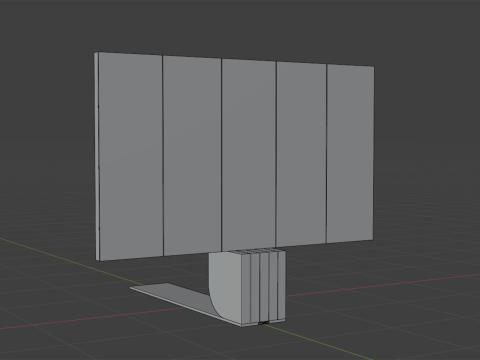Select the rightmost face of the monitor screen
Viewport: 480px width, 360px height.
click(350, 153)
